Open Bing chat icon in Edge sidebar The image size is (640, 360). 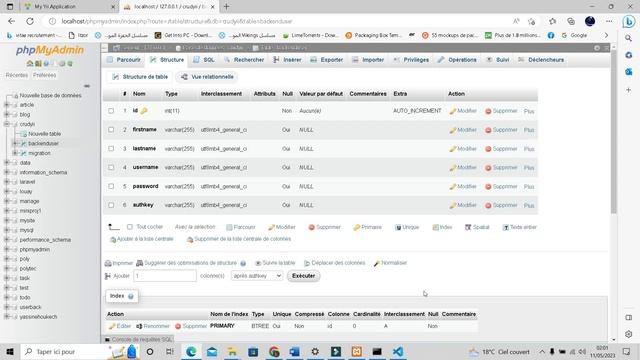coord(629,21)
